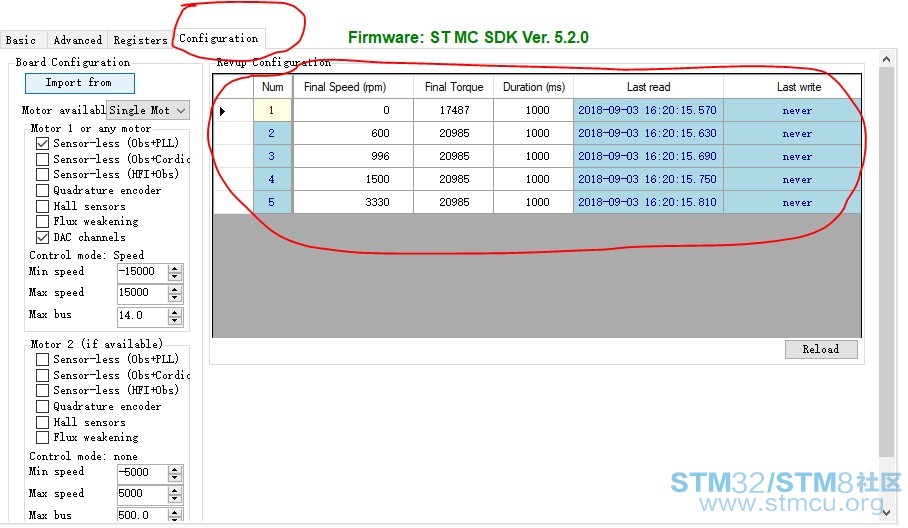Image resolution: width=908 pixels, height=528 pixels.
Task: Enable Motor 1 Flux weakening checkbox
Action: [42, 221]
